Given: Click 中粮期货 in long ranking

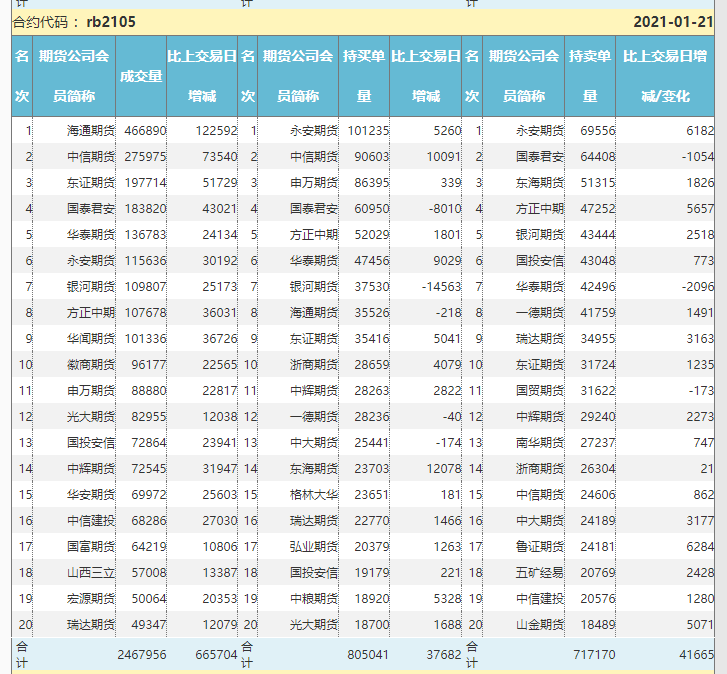Looking at the screenshot, I should pos(314,598).
